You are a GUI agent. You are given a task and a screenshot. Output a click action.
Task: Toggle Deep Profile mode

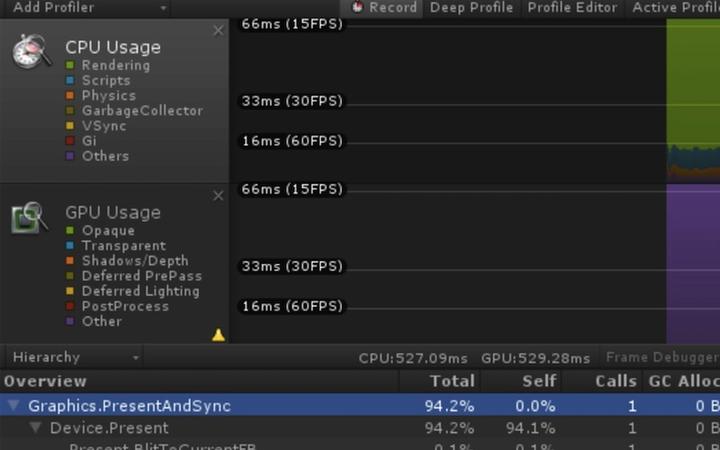click(x=471, y=8)
